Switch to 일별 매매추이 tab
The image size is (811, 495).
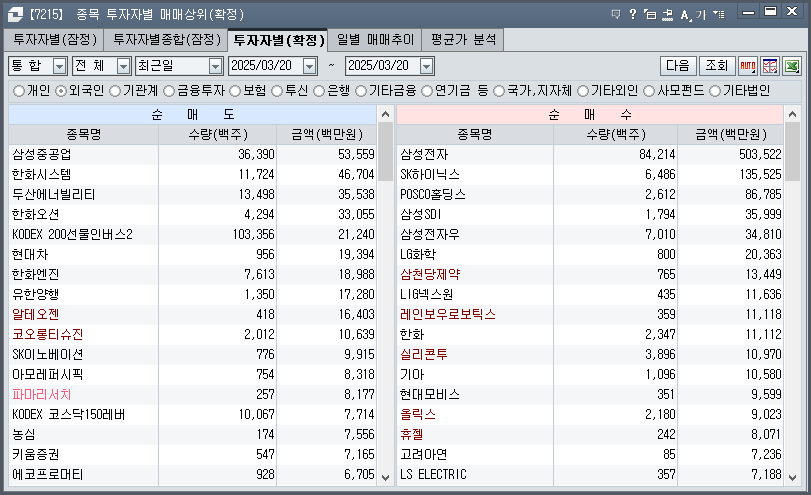click(x=375, y=40)
